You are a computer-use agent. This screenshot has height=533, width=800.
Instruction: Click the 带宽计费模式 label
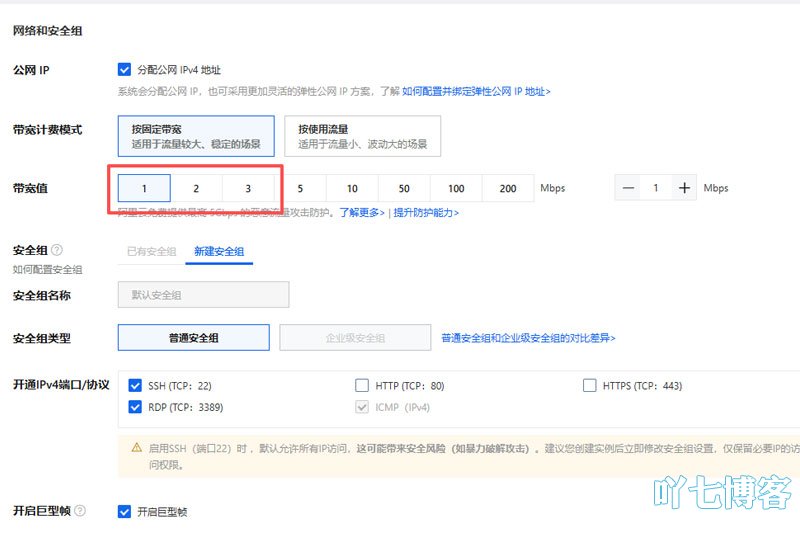point(47,130)
